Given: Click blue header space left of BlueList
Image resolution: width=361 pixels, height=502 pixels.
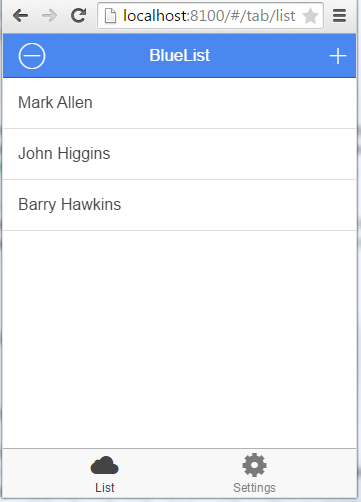Looking at the screenshot, I should 97,56.
